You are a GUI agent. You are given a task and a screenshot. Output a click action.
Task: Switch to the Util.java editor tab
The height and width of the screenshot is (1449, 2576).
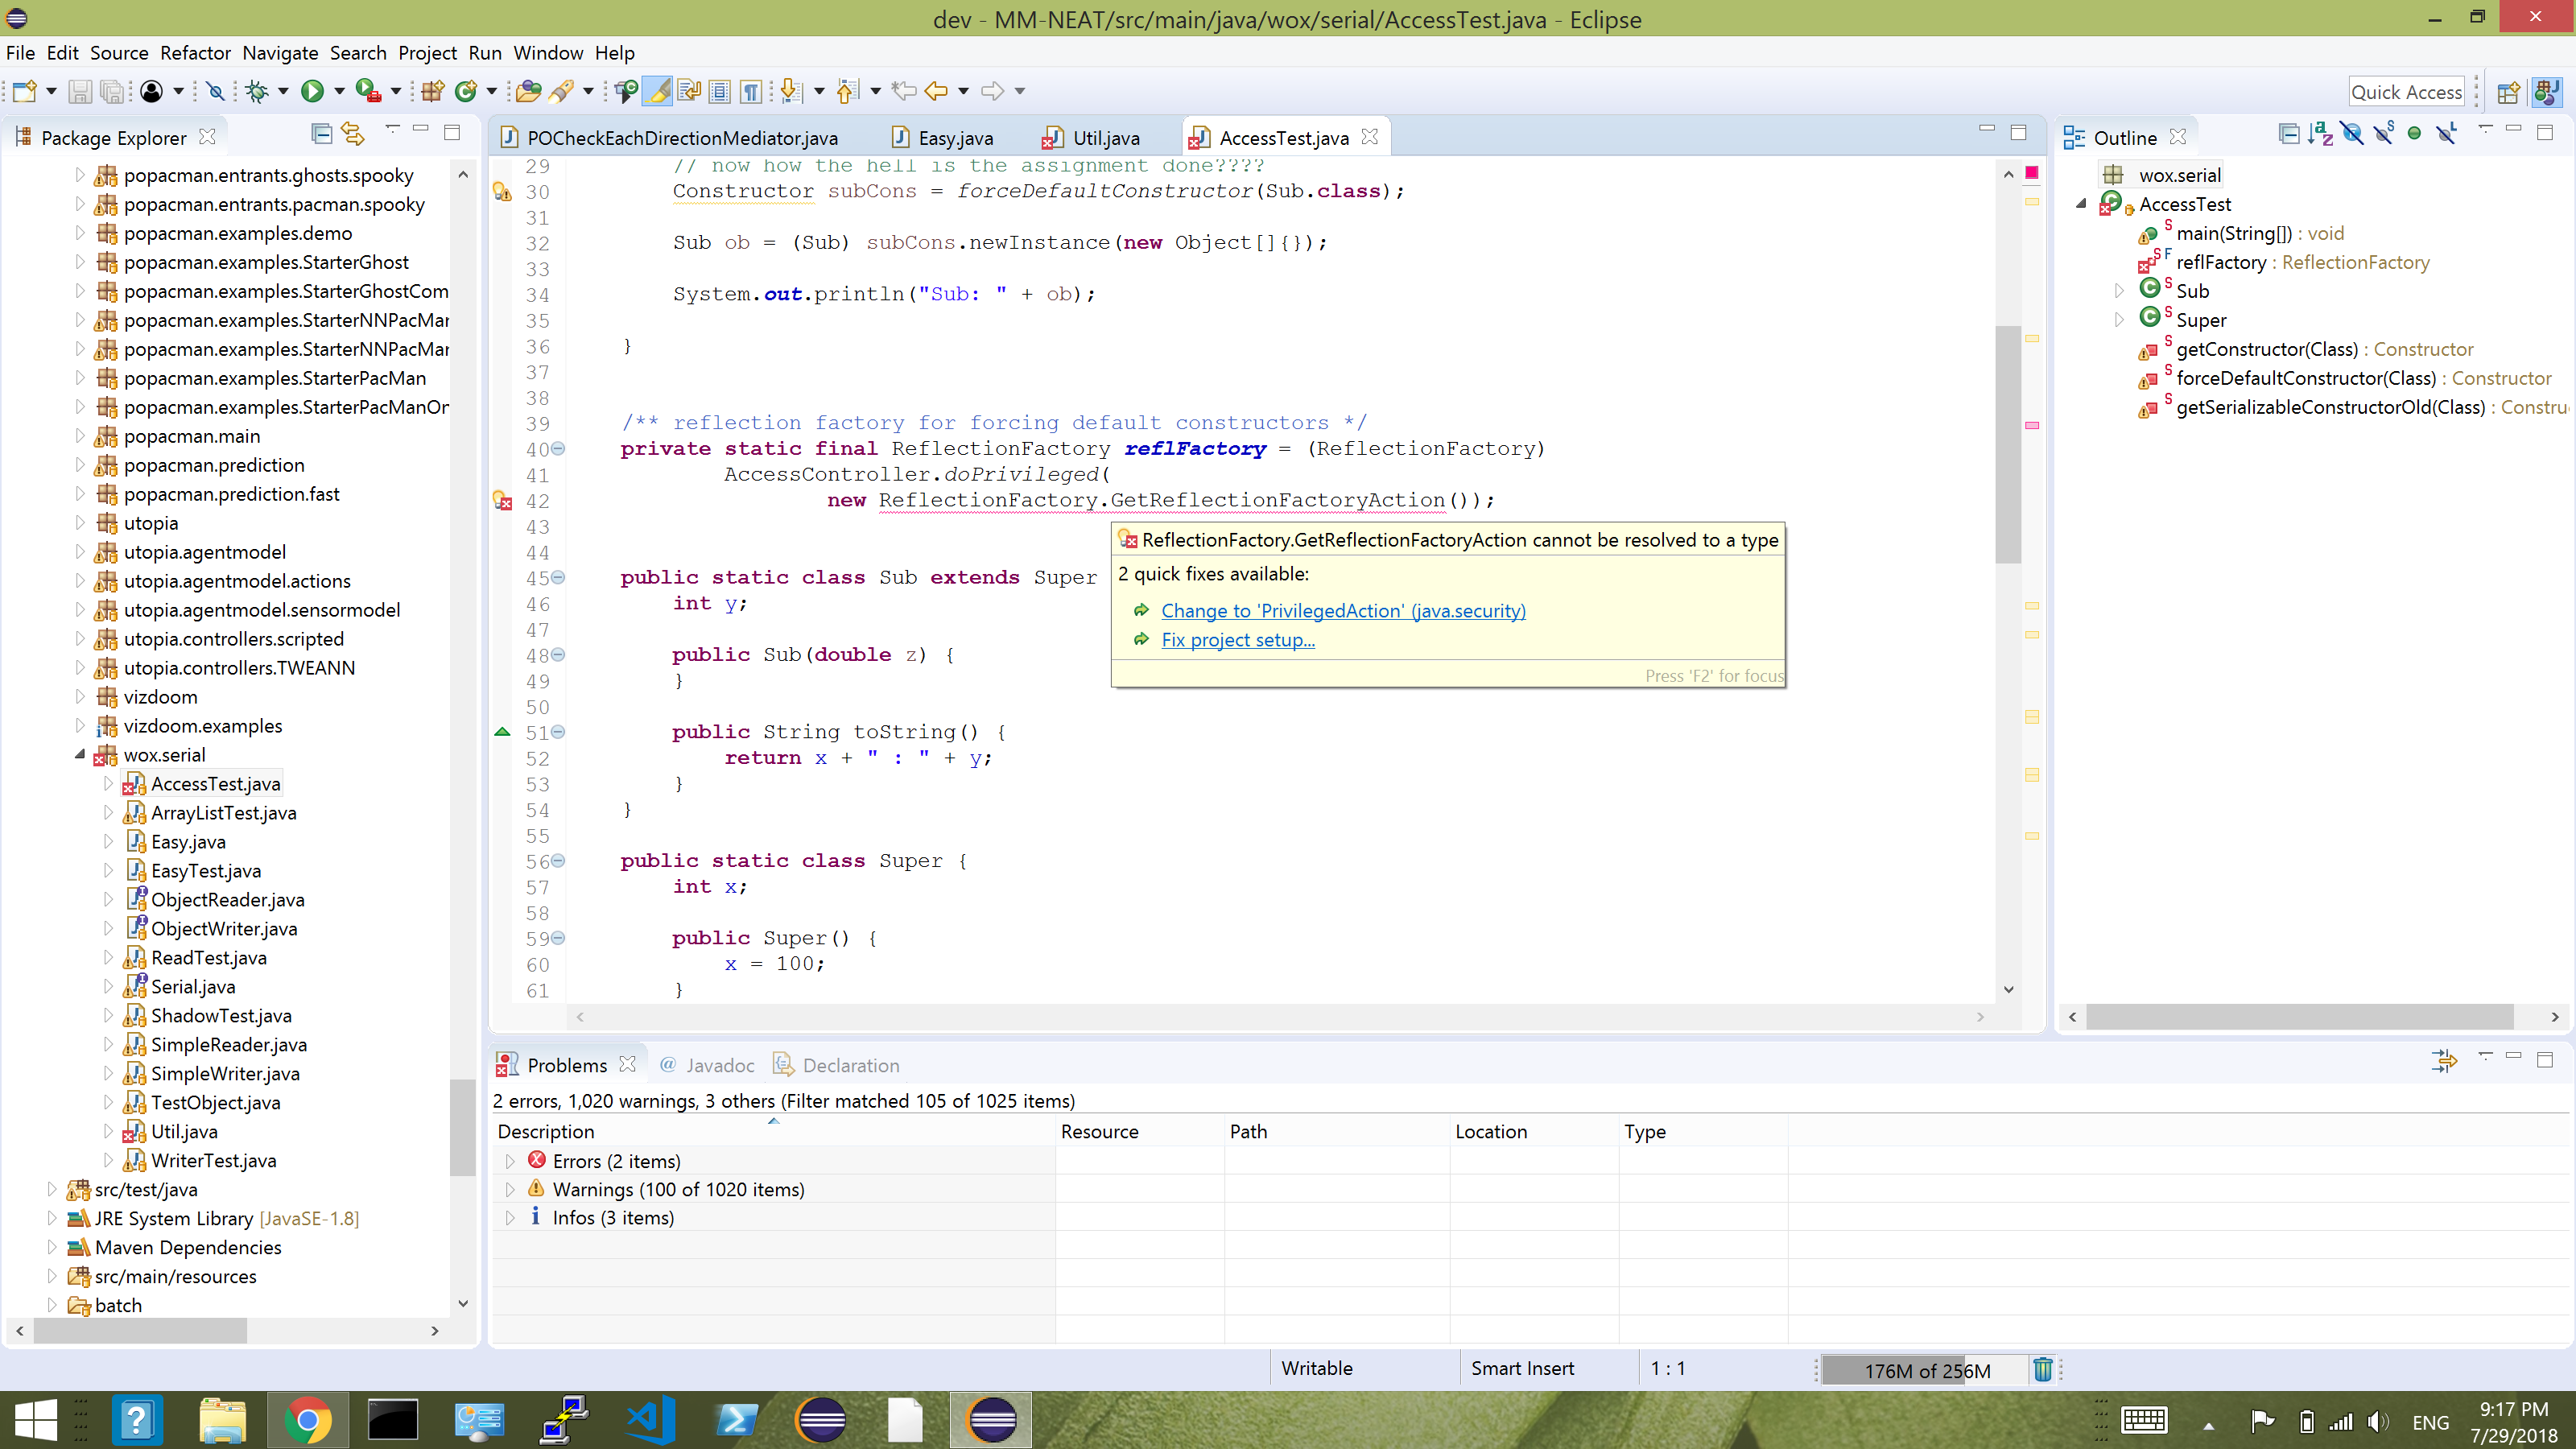coord(1105,138)
